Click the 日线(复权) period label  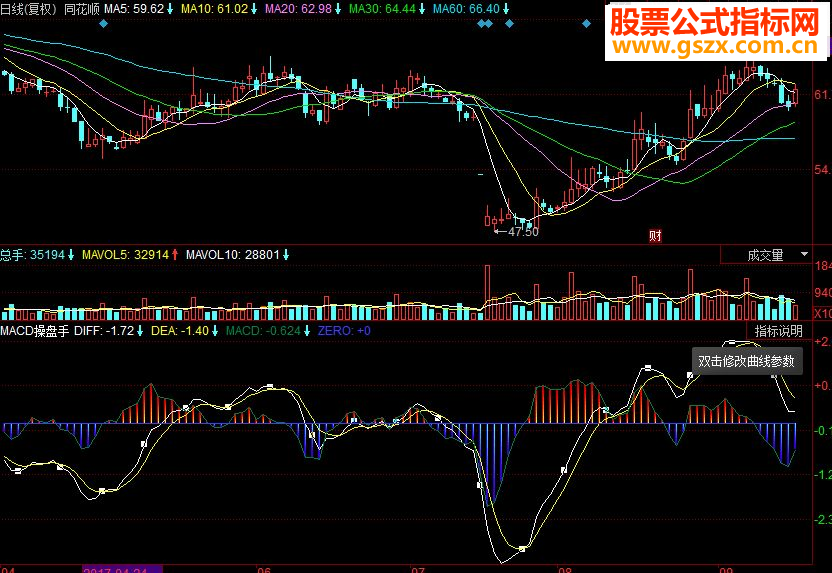click(29, 9)
